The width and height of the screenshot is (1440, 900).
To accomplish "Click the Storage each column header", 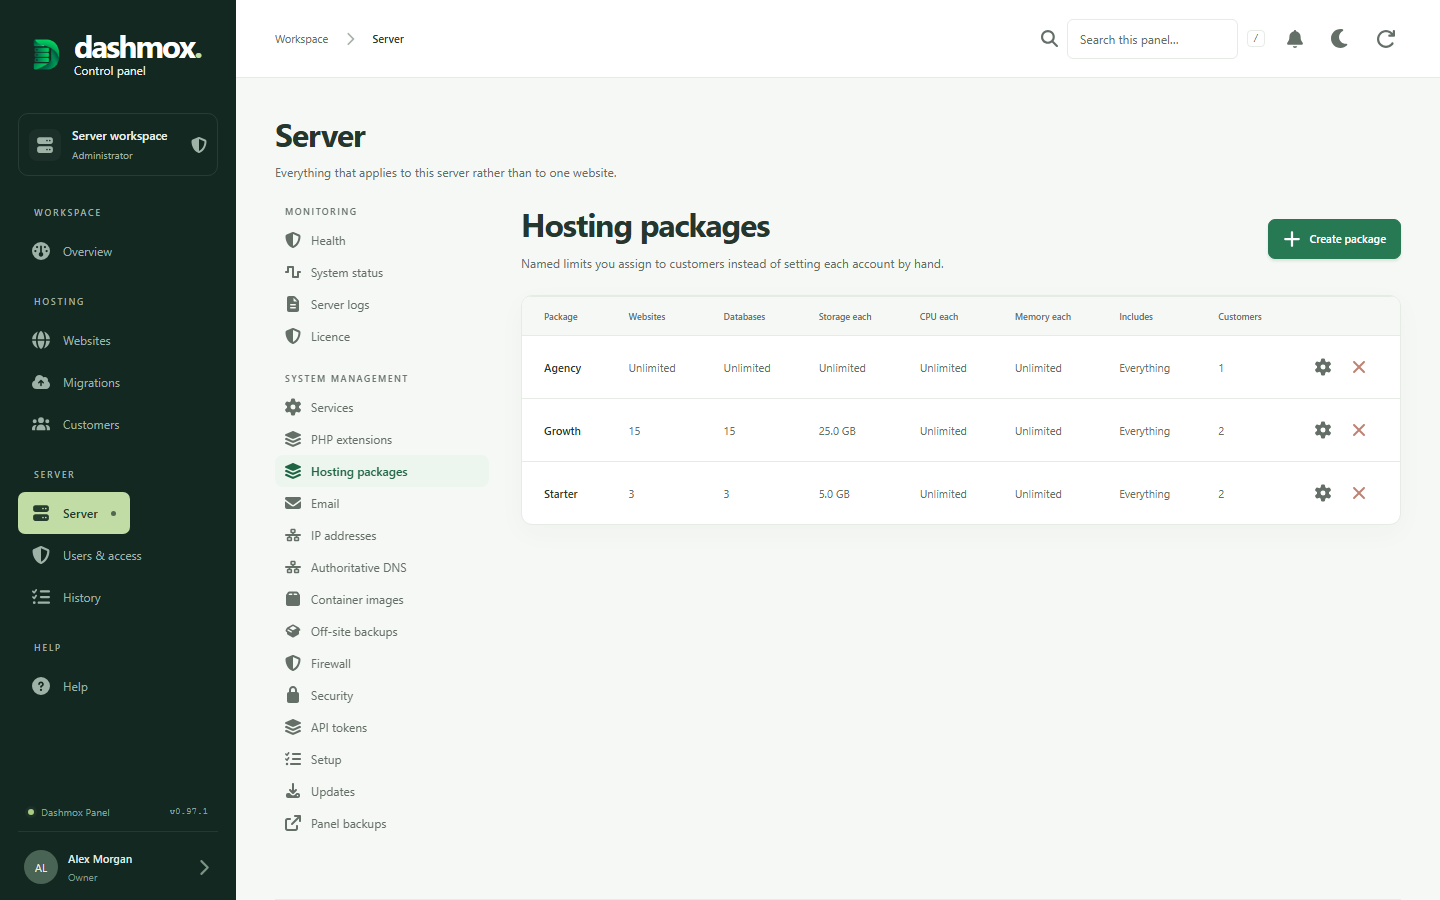I will (x=845, y=317).
